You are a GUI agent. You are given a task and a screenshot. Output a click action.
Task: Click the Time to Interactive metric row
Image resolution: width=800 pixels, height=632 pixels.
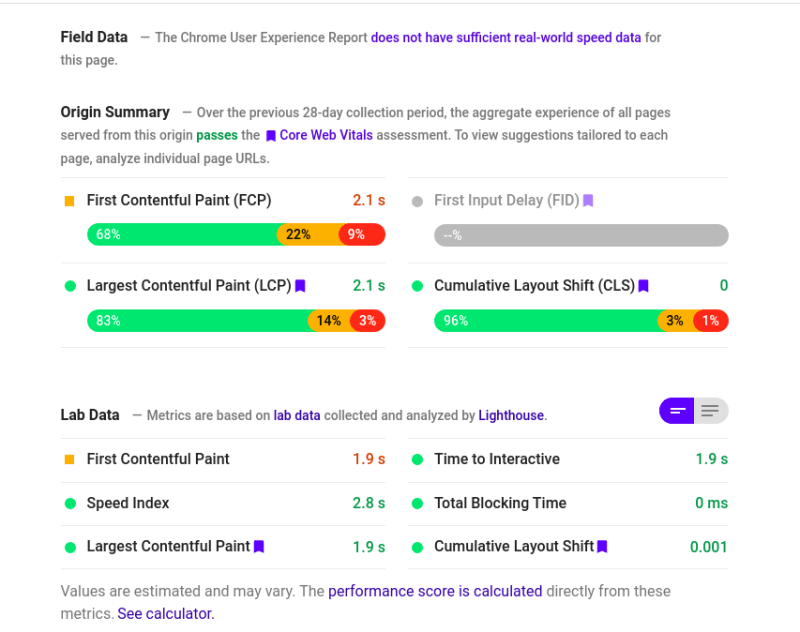pyautogui.click(x=568, y=460)
